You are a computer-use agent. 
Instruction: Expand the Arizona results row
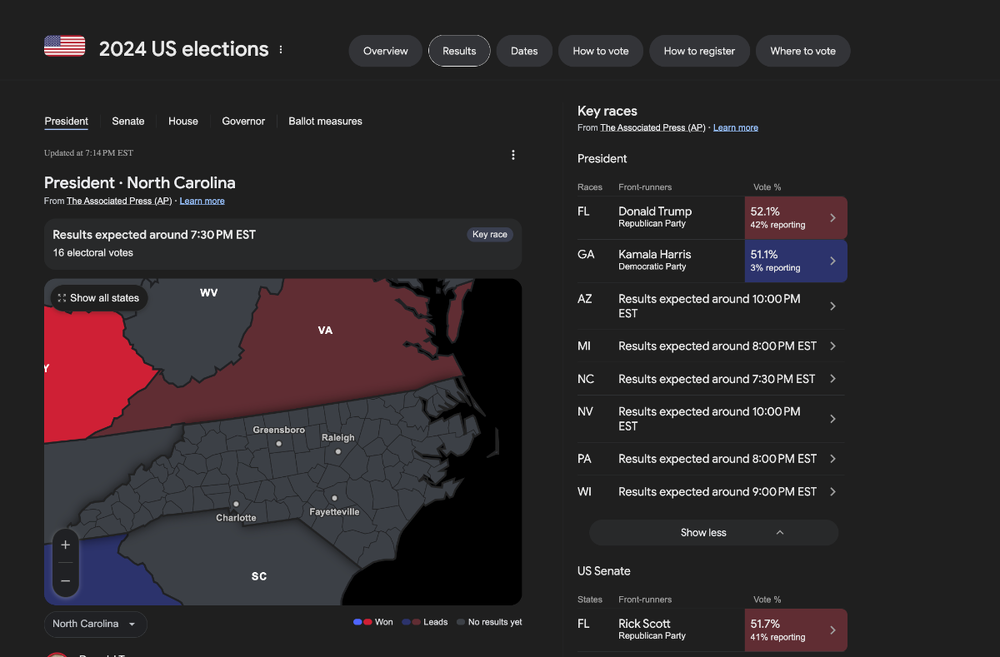coord(712,306)
